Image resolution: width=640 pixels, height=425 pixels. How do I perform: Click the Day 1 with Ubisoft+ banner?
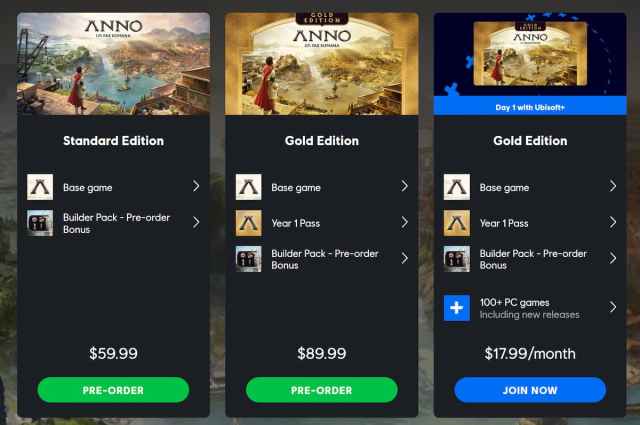click(x=530, y=107)
